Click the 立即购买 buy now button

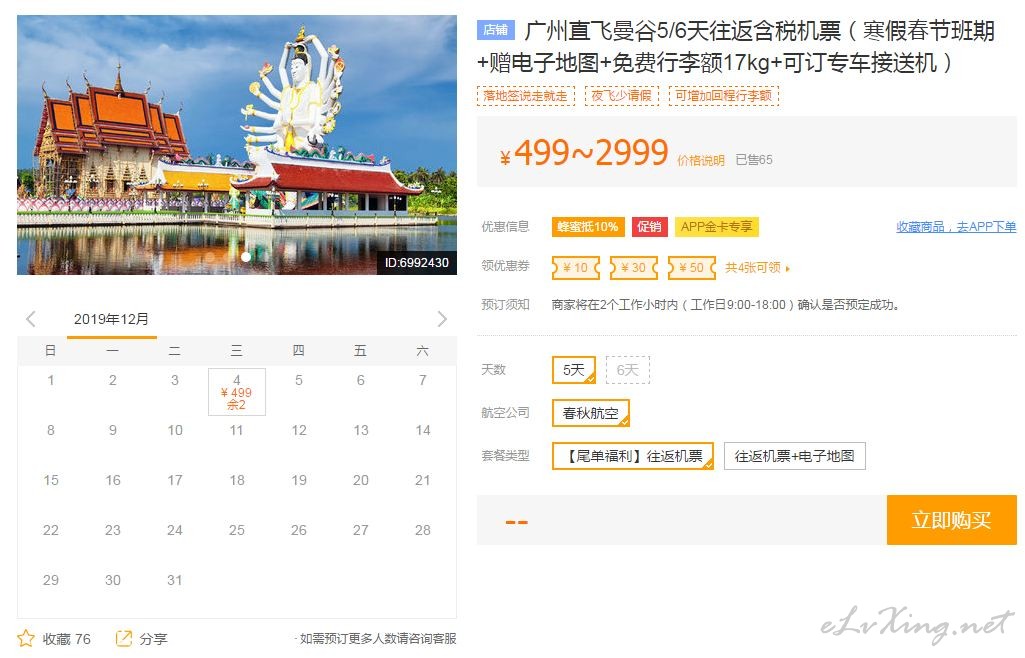pos(952,520)
